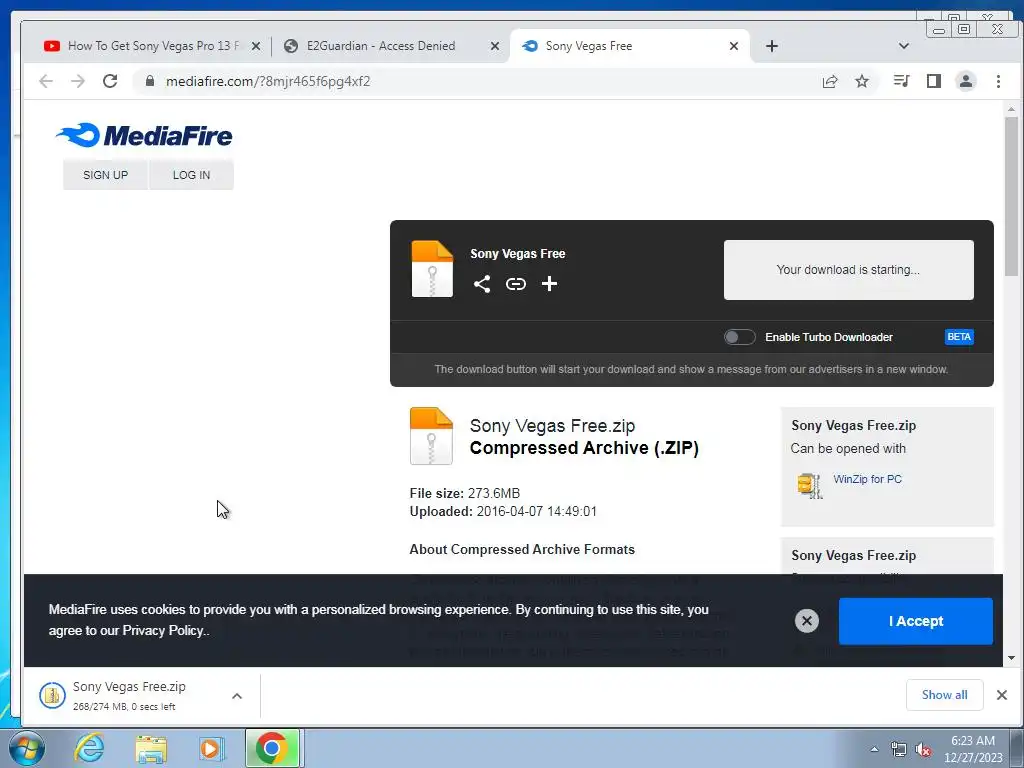The image size is (1024, 768).
Task: Click the scrollbar up arrow
Action: click(1011, 109)
